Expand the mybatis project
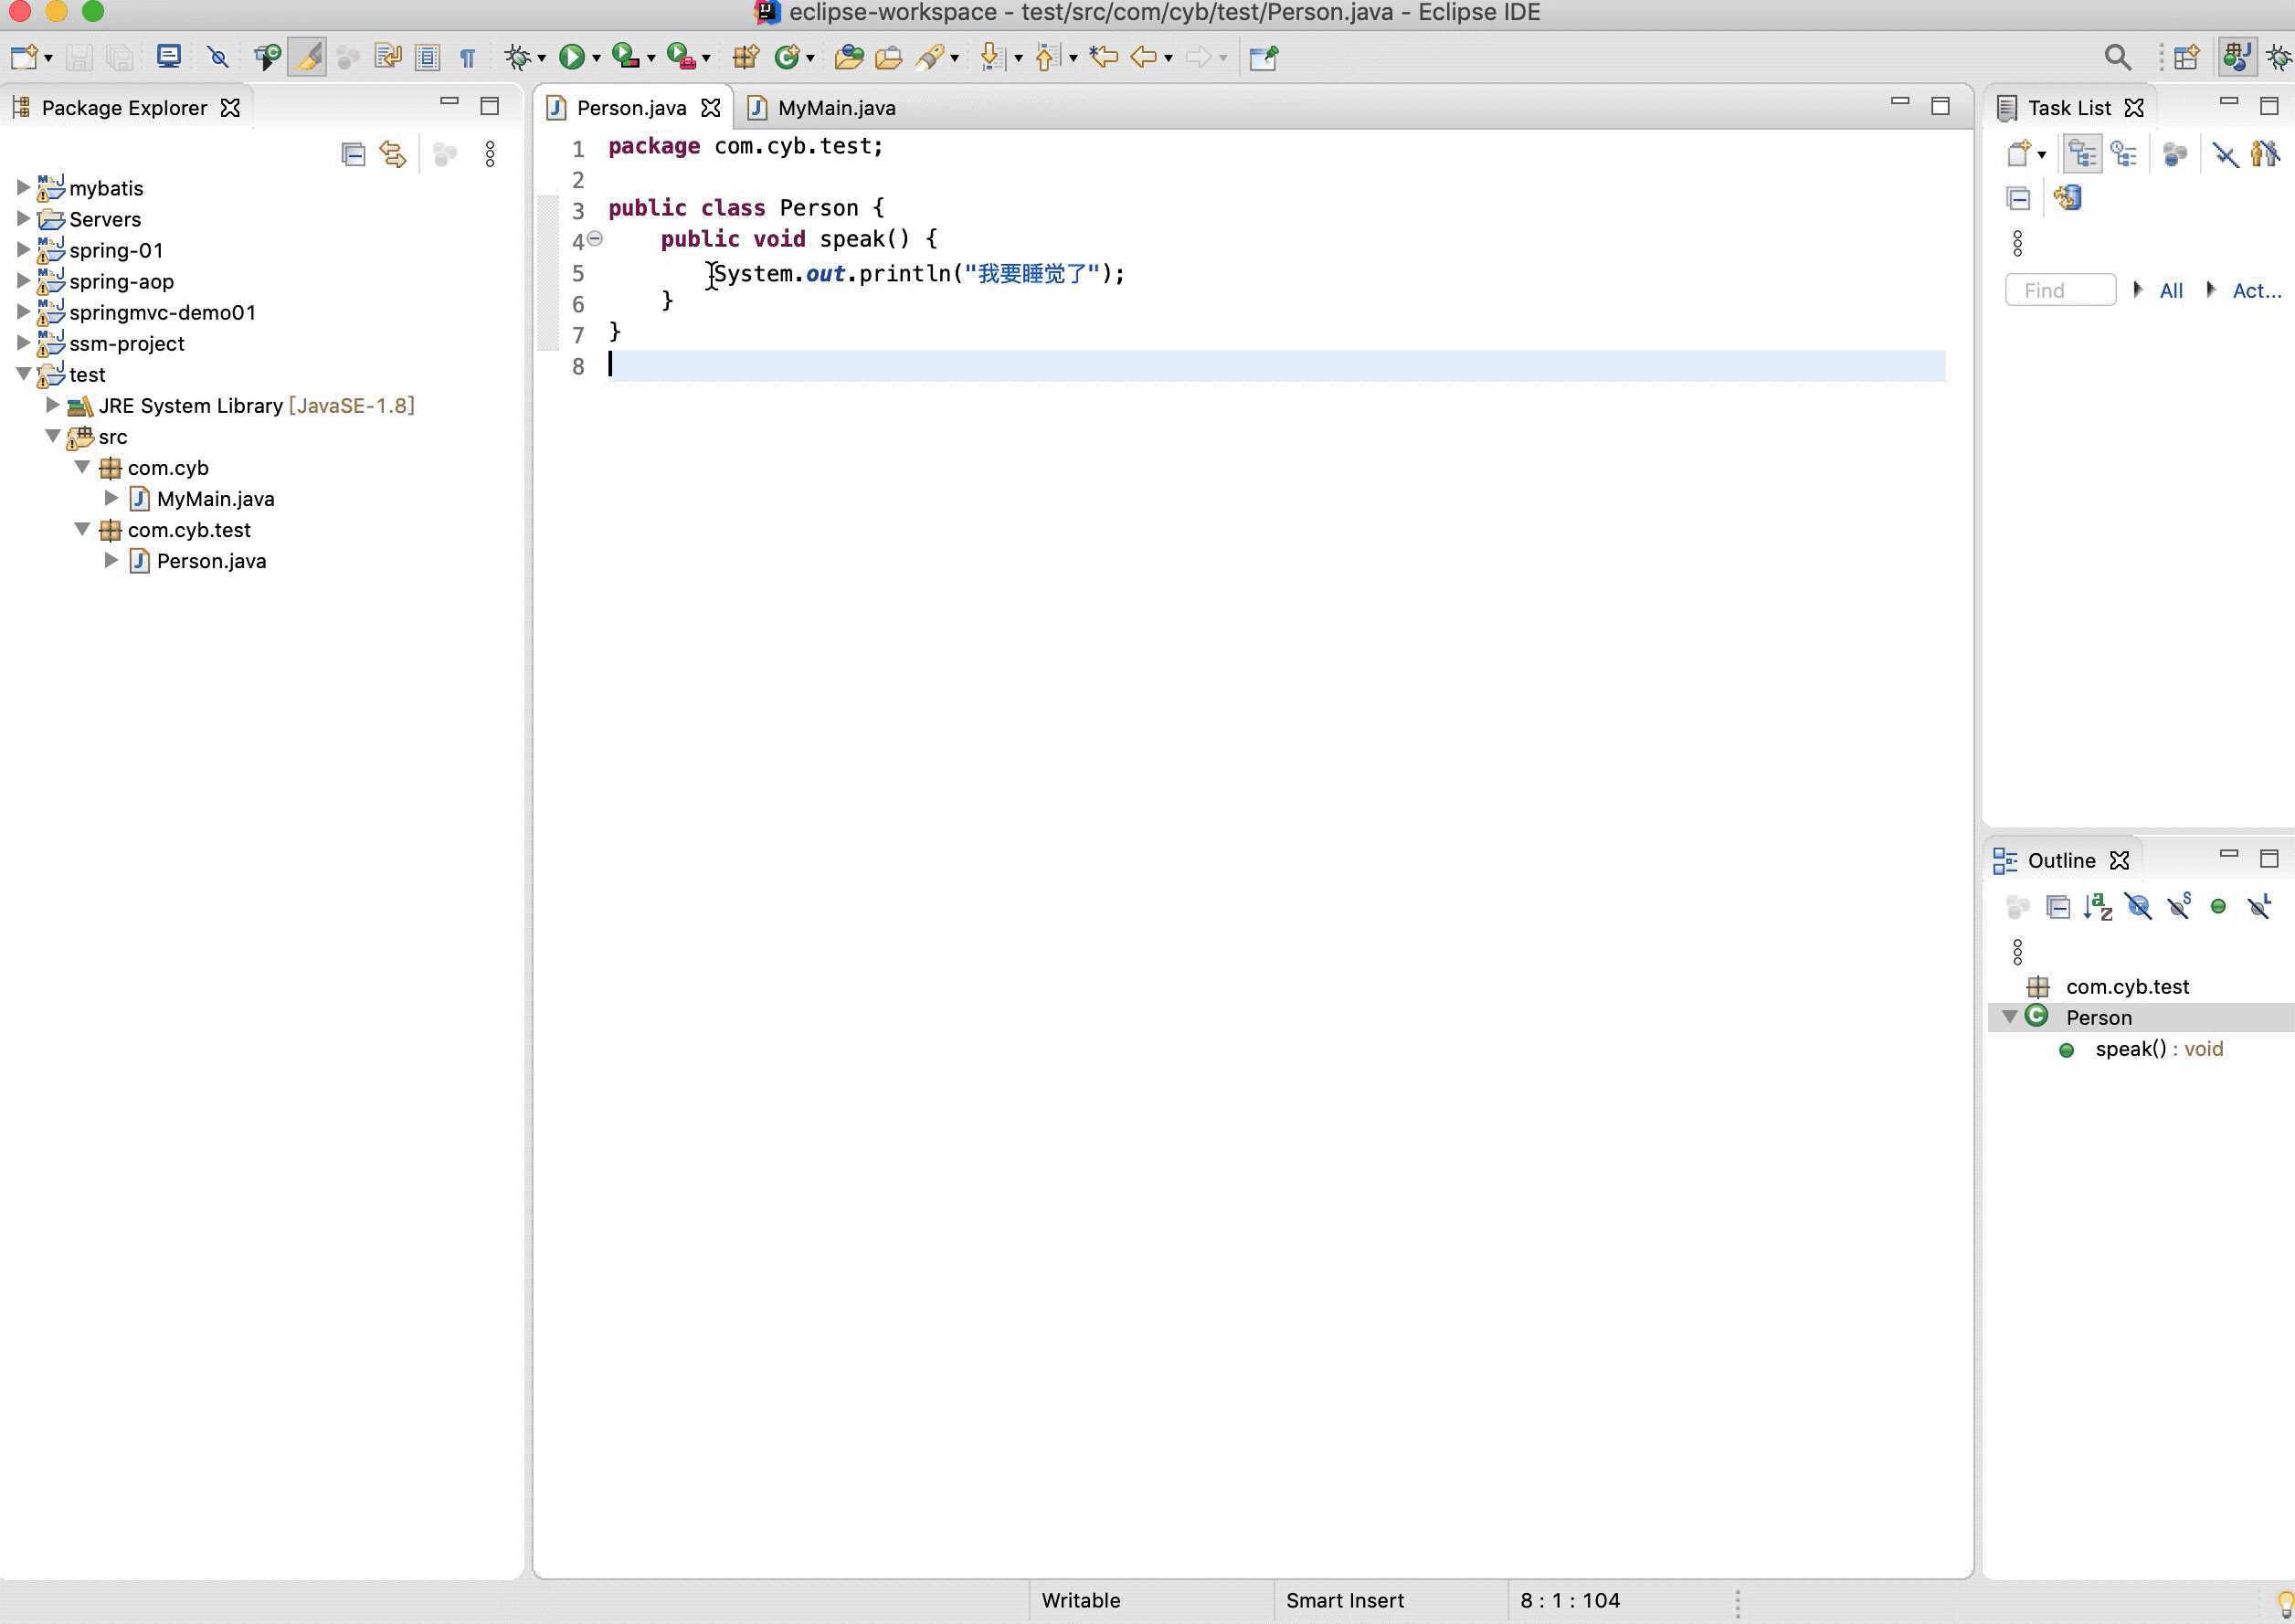This screenshot has width=2295, height=1624. [x=23, y=187]
